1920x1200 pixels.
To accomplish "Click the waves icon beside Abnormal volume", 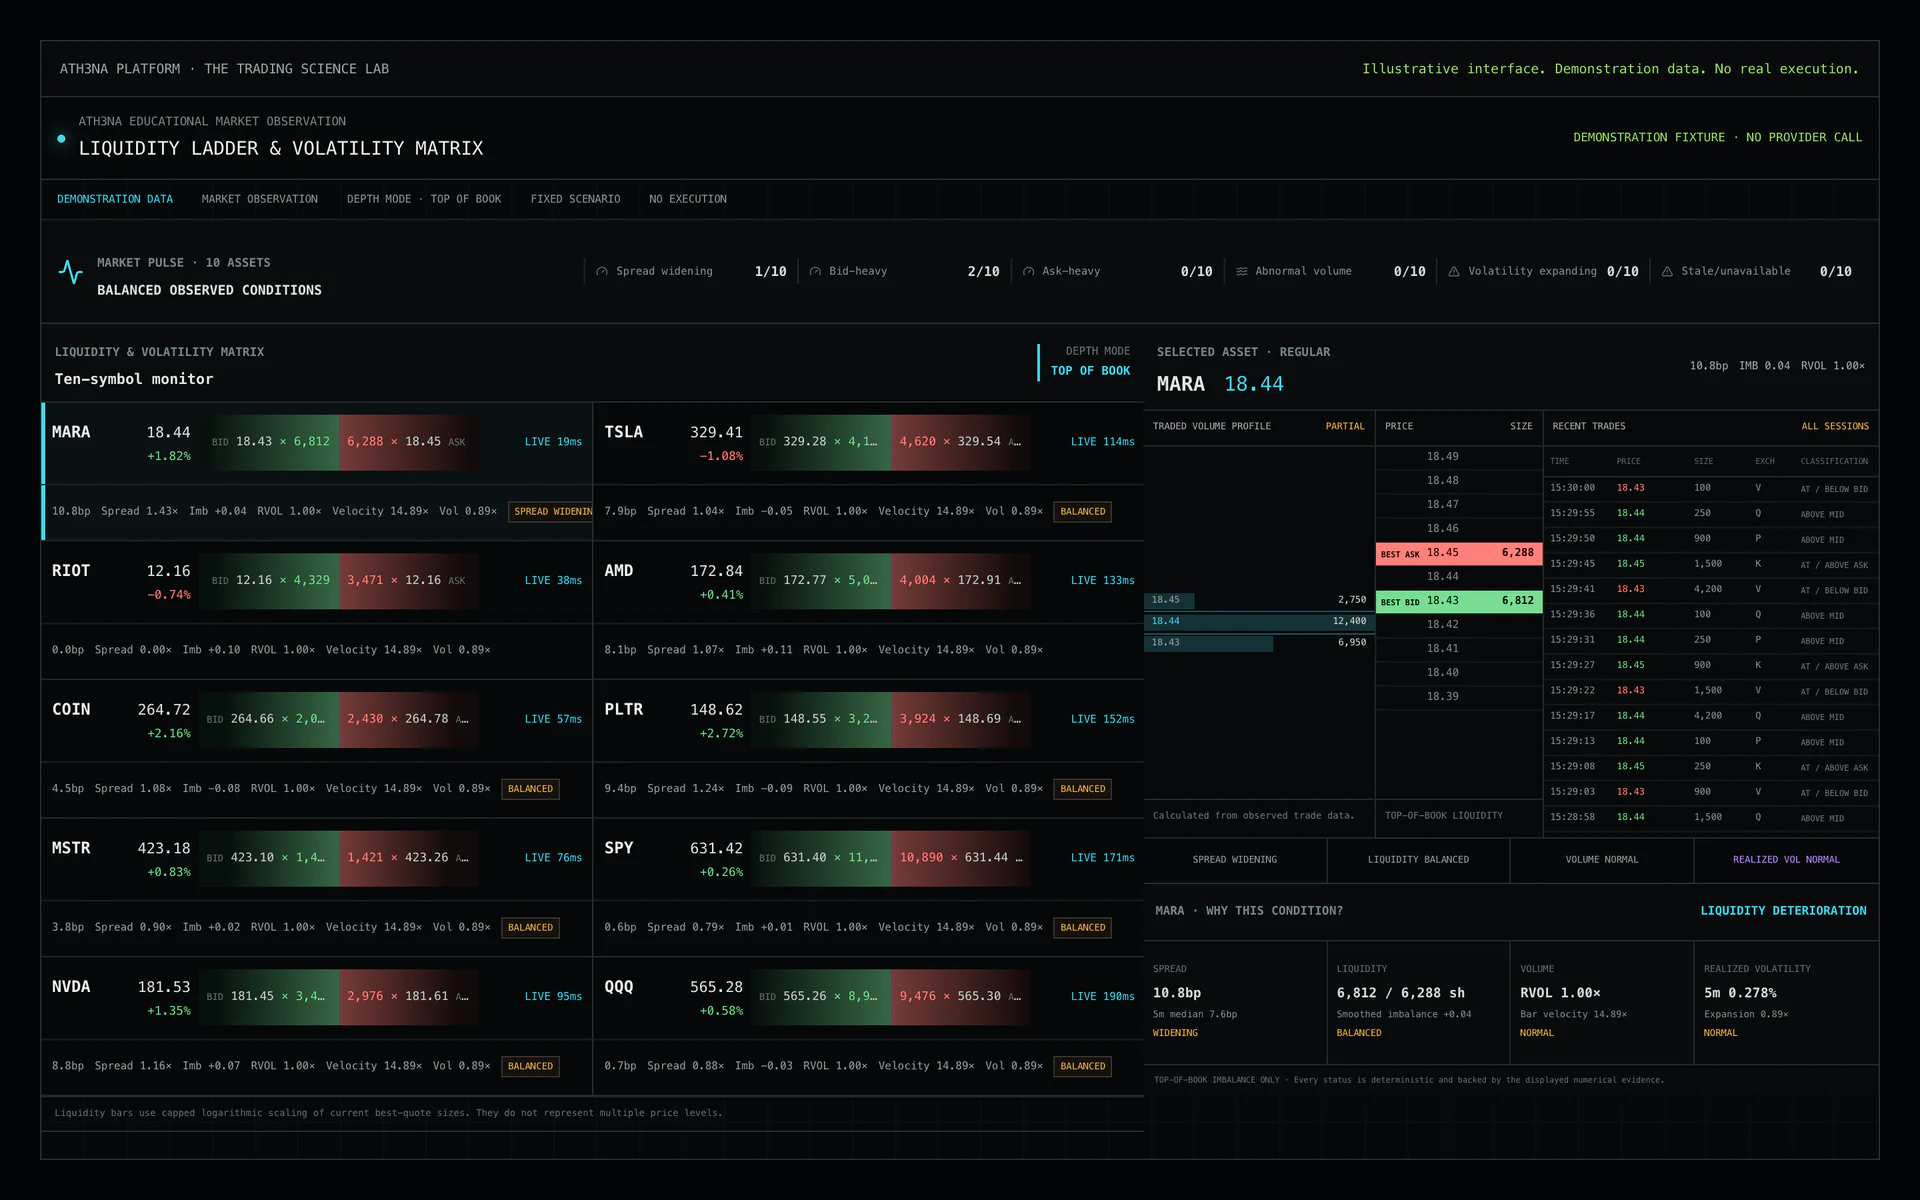I will click(1241, 272).
